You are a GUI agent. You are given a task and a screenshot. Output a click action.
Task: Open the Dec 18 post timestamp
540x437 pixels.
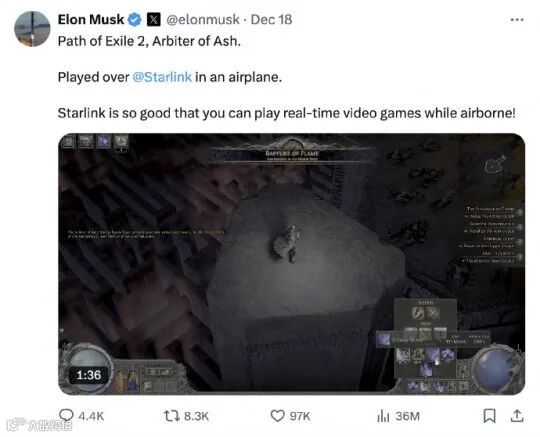[x=271, y=20]
